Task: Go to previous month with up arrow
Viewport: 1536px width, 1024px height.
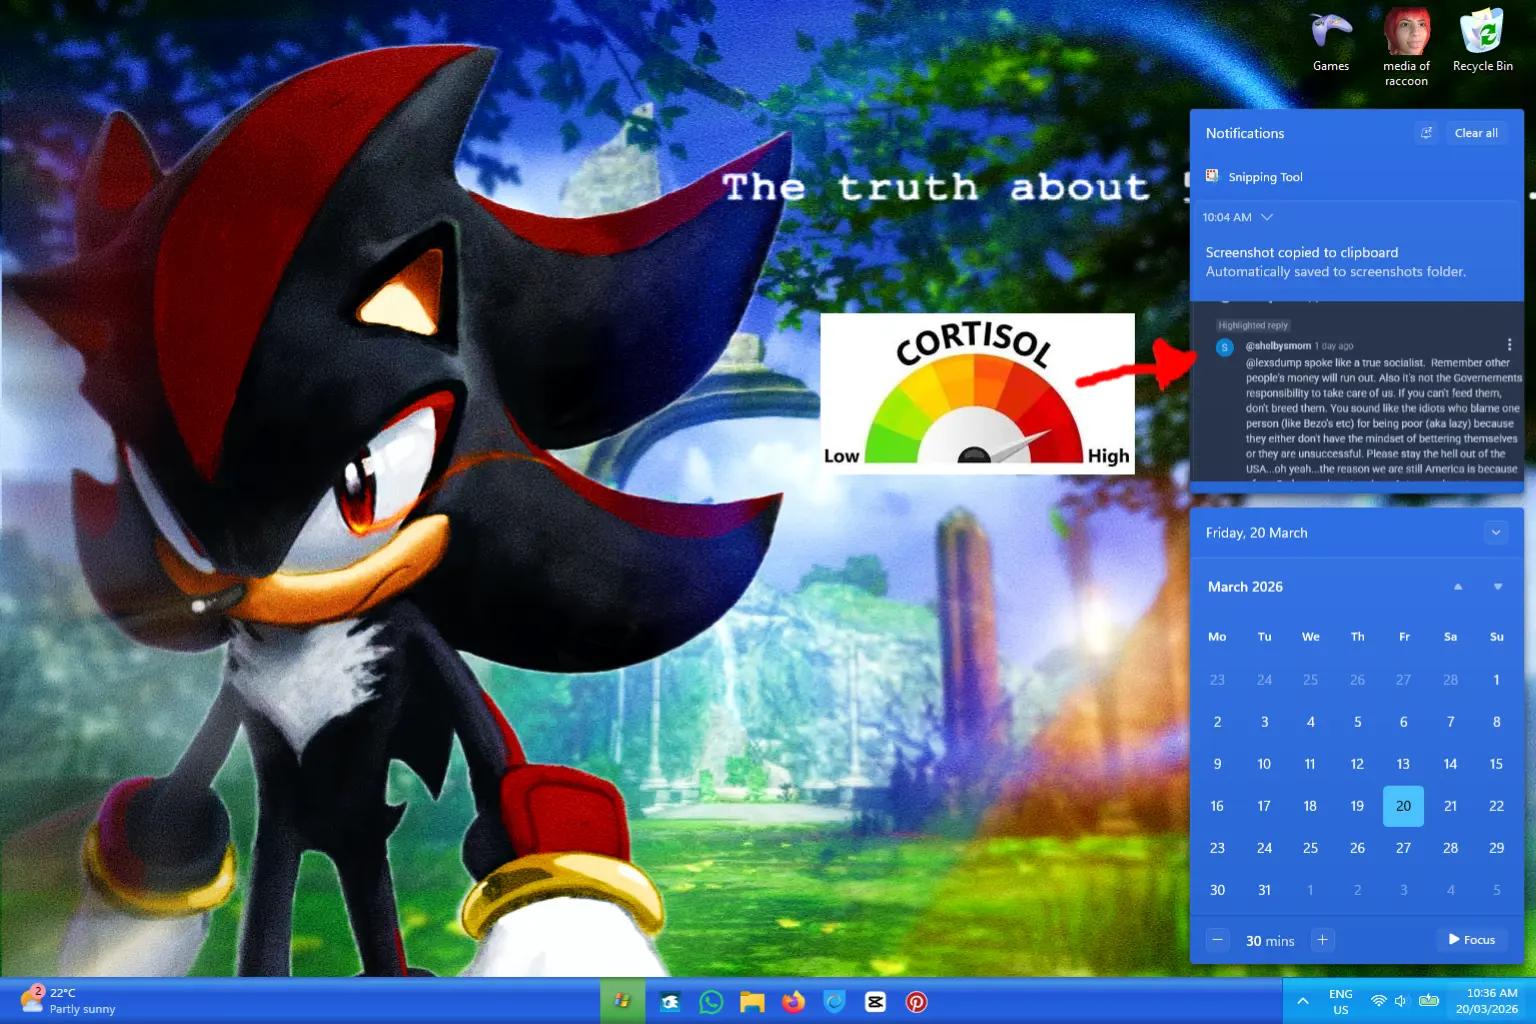Action: [x=1458, y=587]
